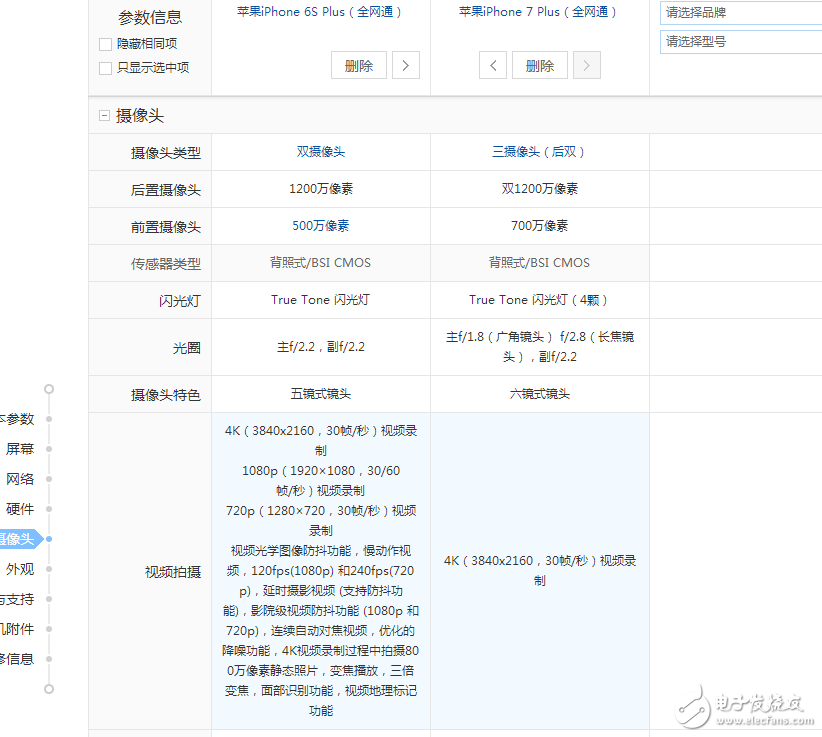Click the 苹果iPhone 7 Plus (全网通) title
822x737 pixels.
pyautogui.click(x=538, y=11)
